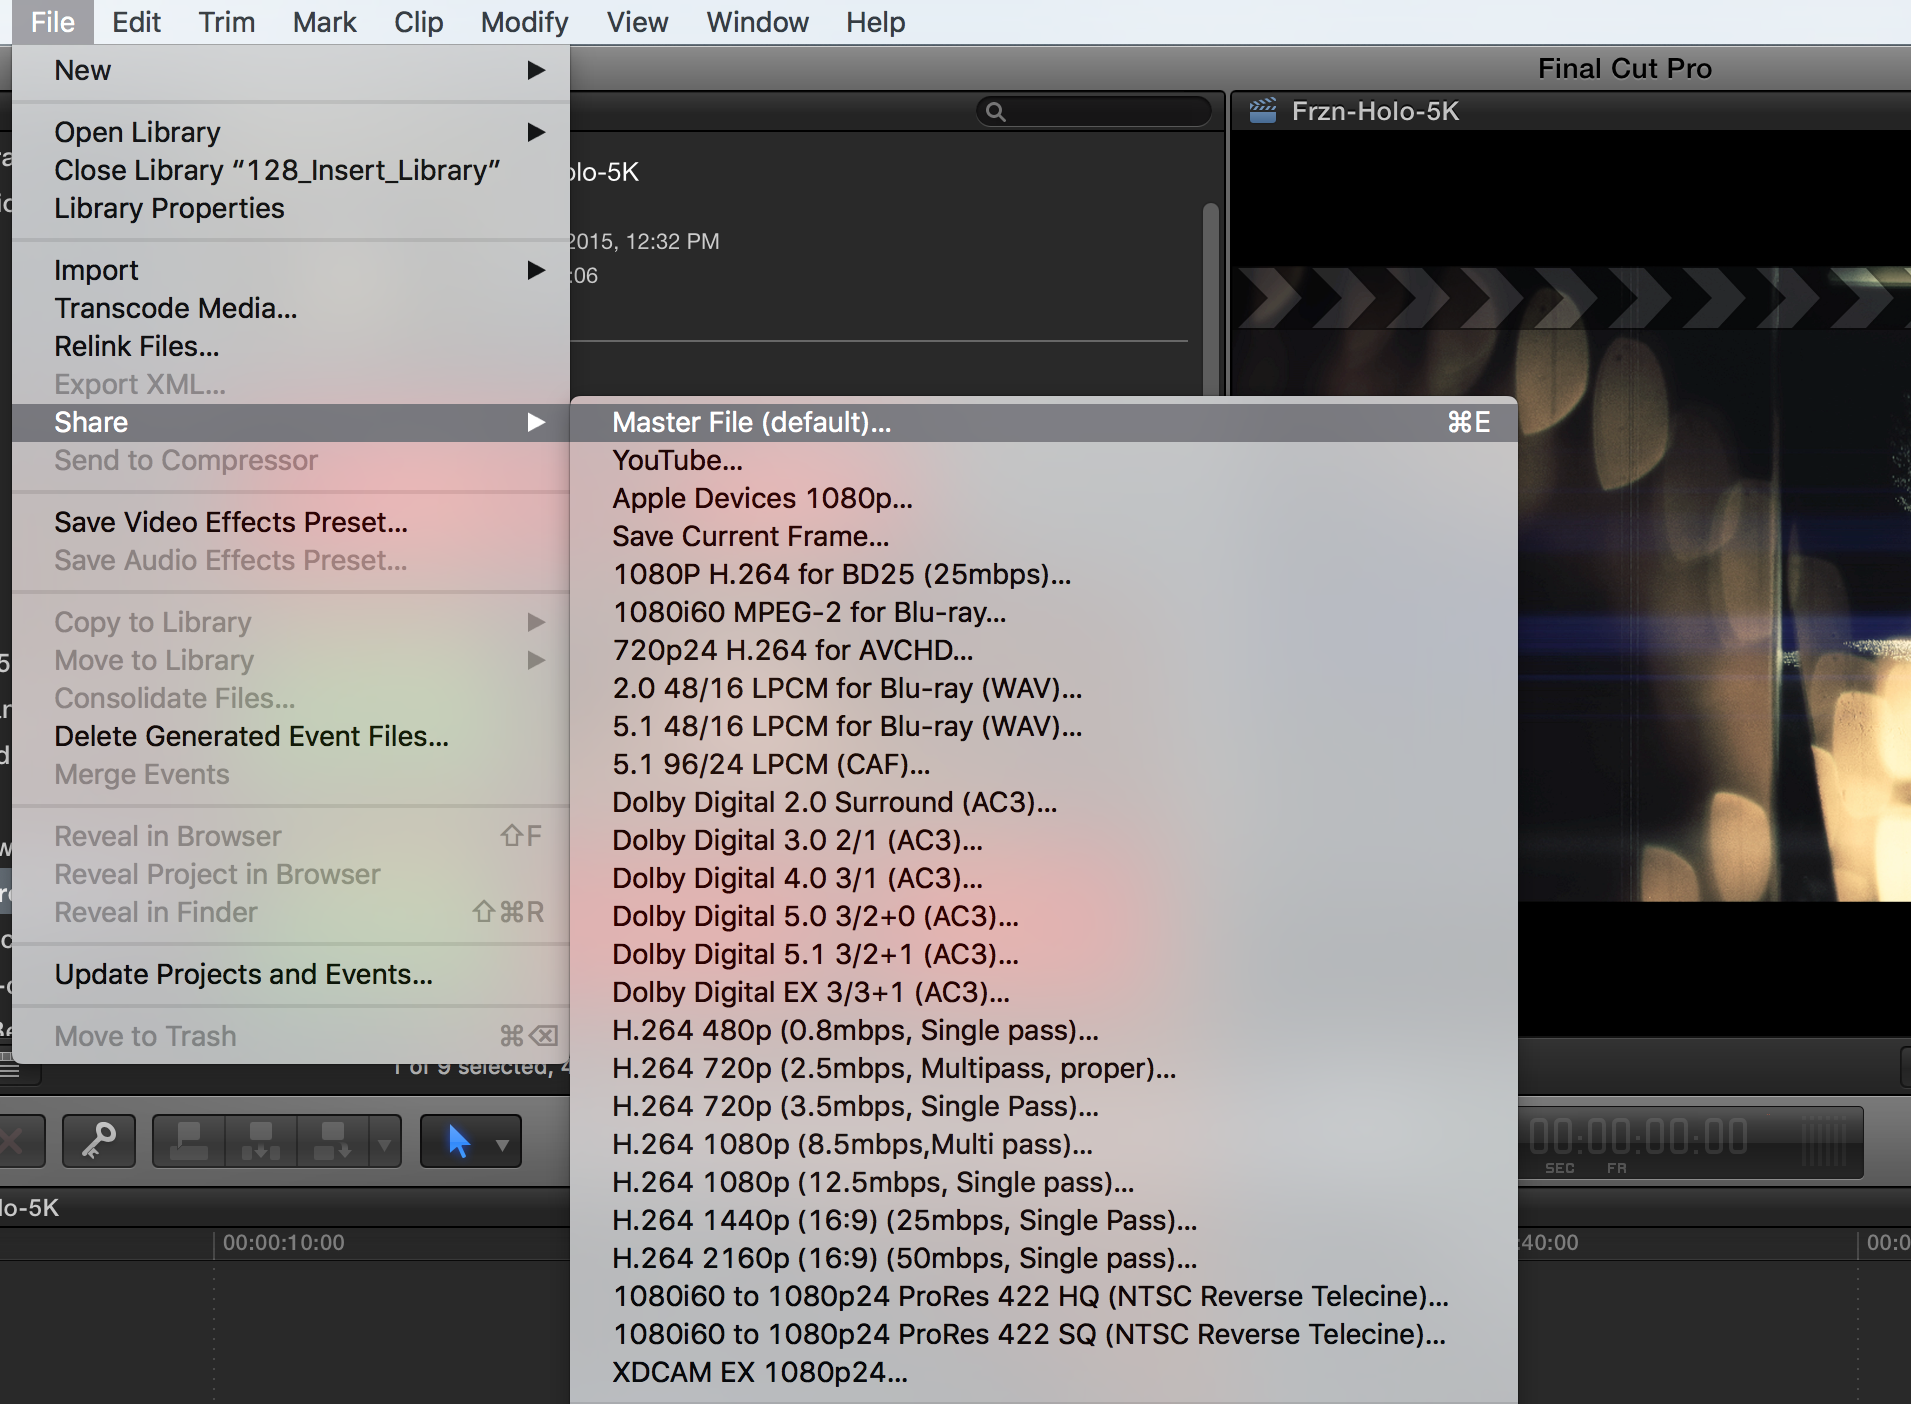The width and height of the screenshot is (1911, 1404).
Task: Choose Close Library "128_Insert_Library"
Action: point(291,170)
